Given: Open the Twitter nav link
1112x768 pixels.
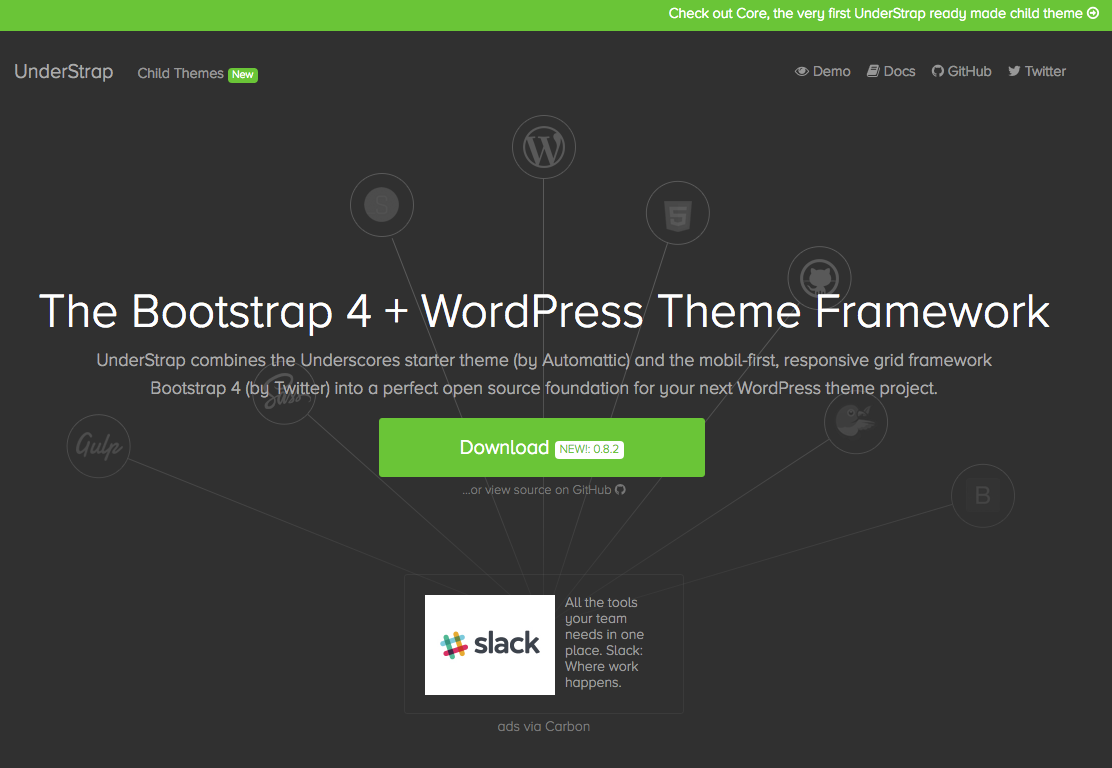Looking at the screenshot, I should tap(1037, 71).
